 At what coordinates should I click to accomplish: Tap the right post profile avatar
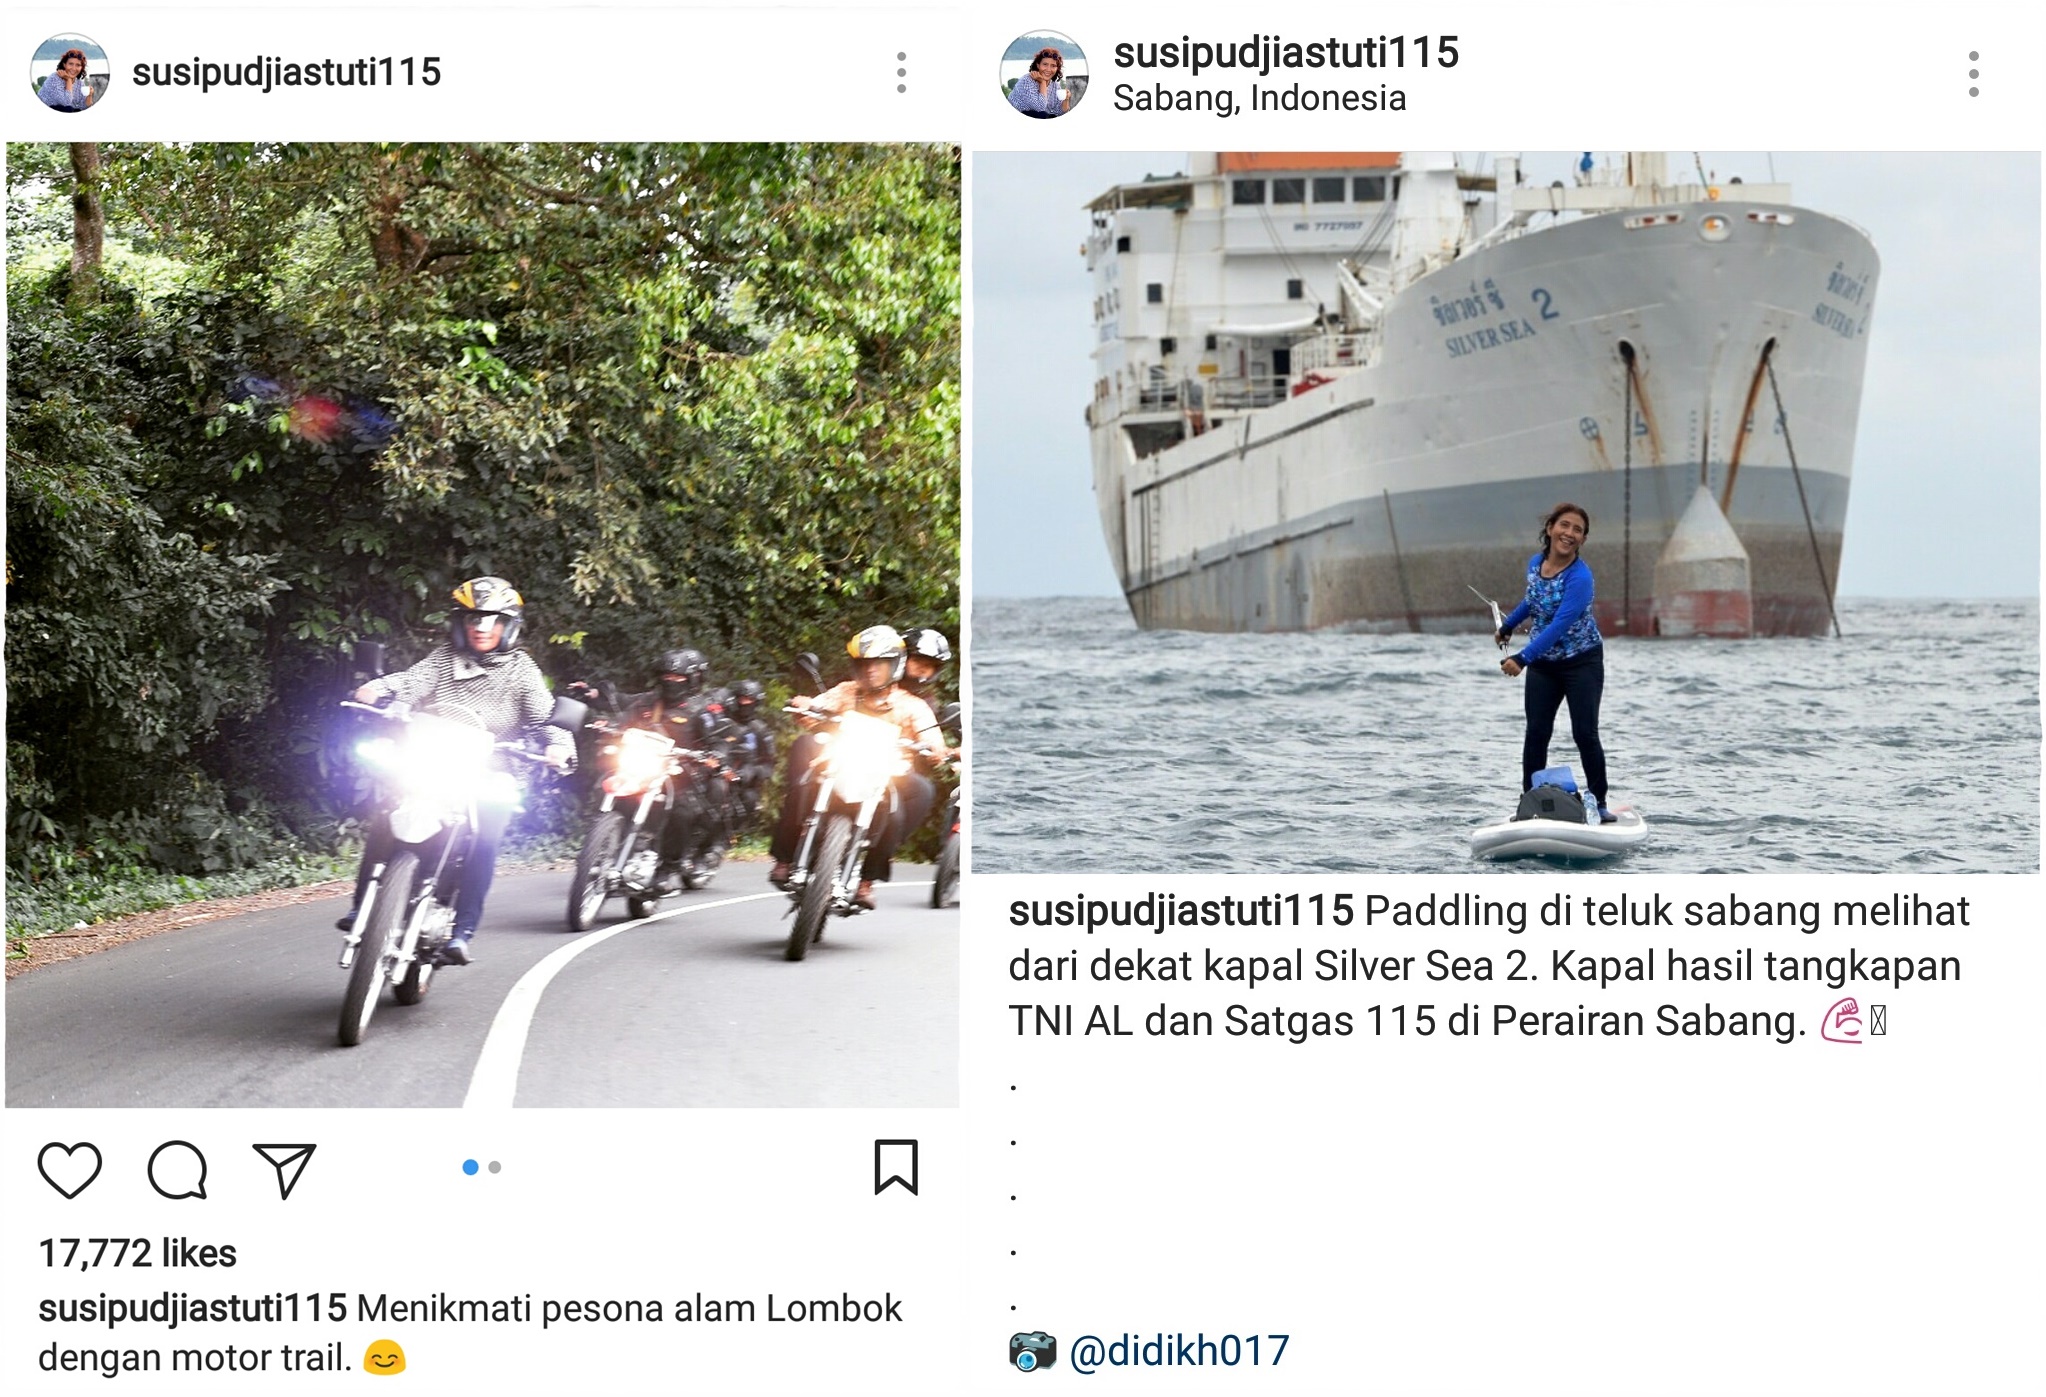pos(1043,74)
